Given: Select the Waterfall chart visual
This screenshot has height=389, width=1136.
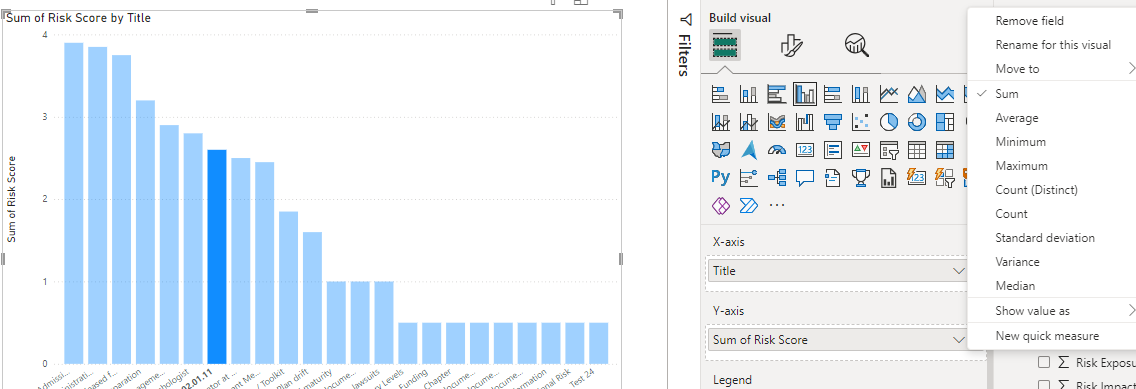Looking at the screenshot, I should pyautogui.click(x=805, y=122).
